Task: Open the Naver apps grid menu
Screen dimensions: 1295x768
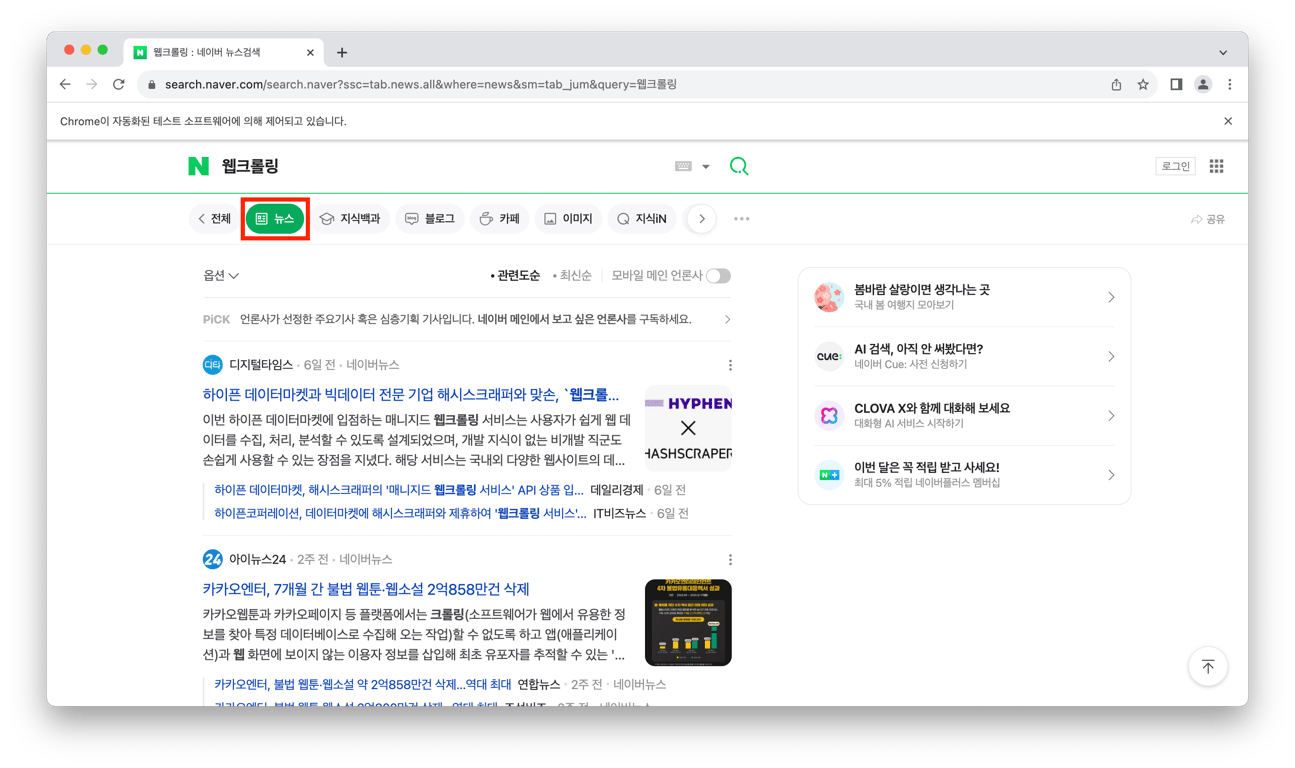Action: (x=1216, y=166)
